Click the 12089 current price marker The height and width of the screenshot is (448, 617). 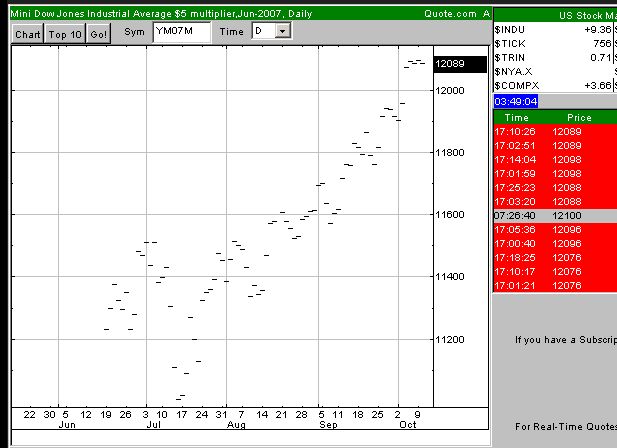click(460, 64)
